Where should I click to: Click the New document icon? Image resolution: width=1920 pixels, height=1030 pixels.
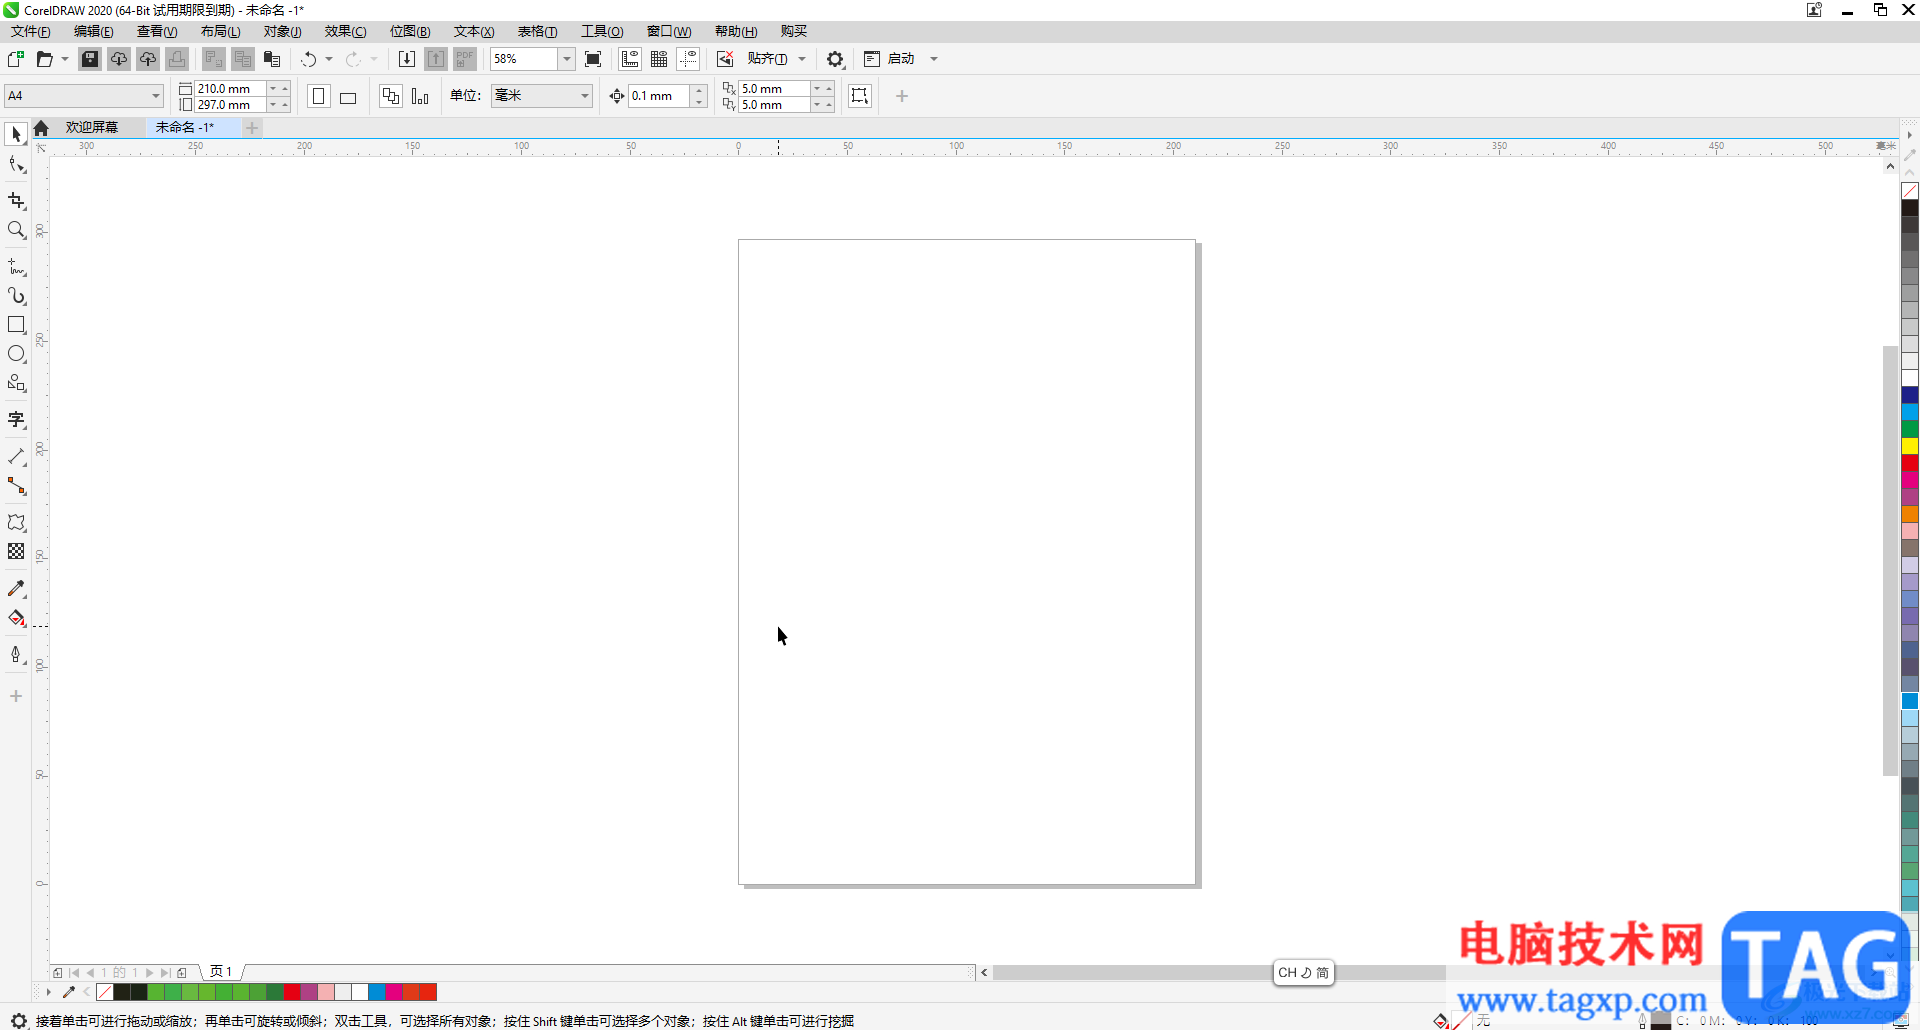tap(16, 59)
